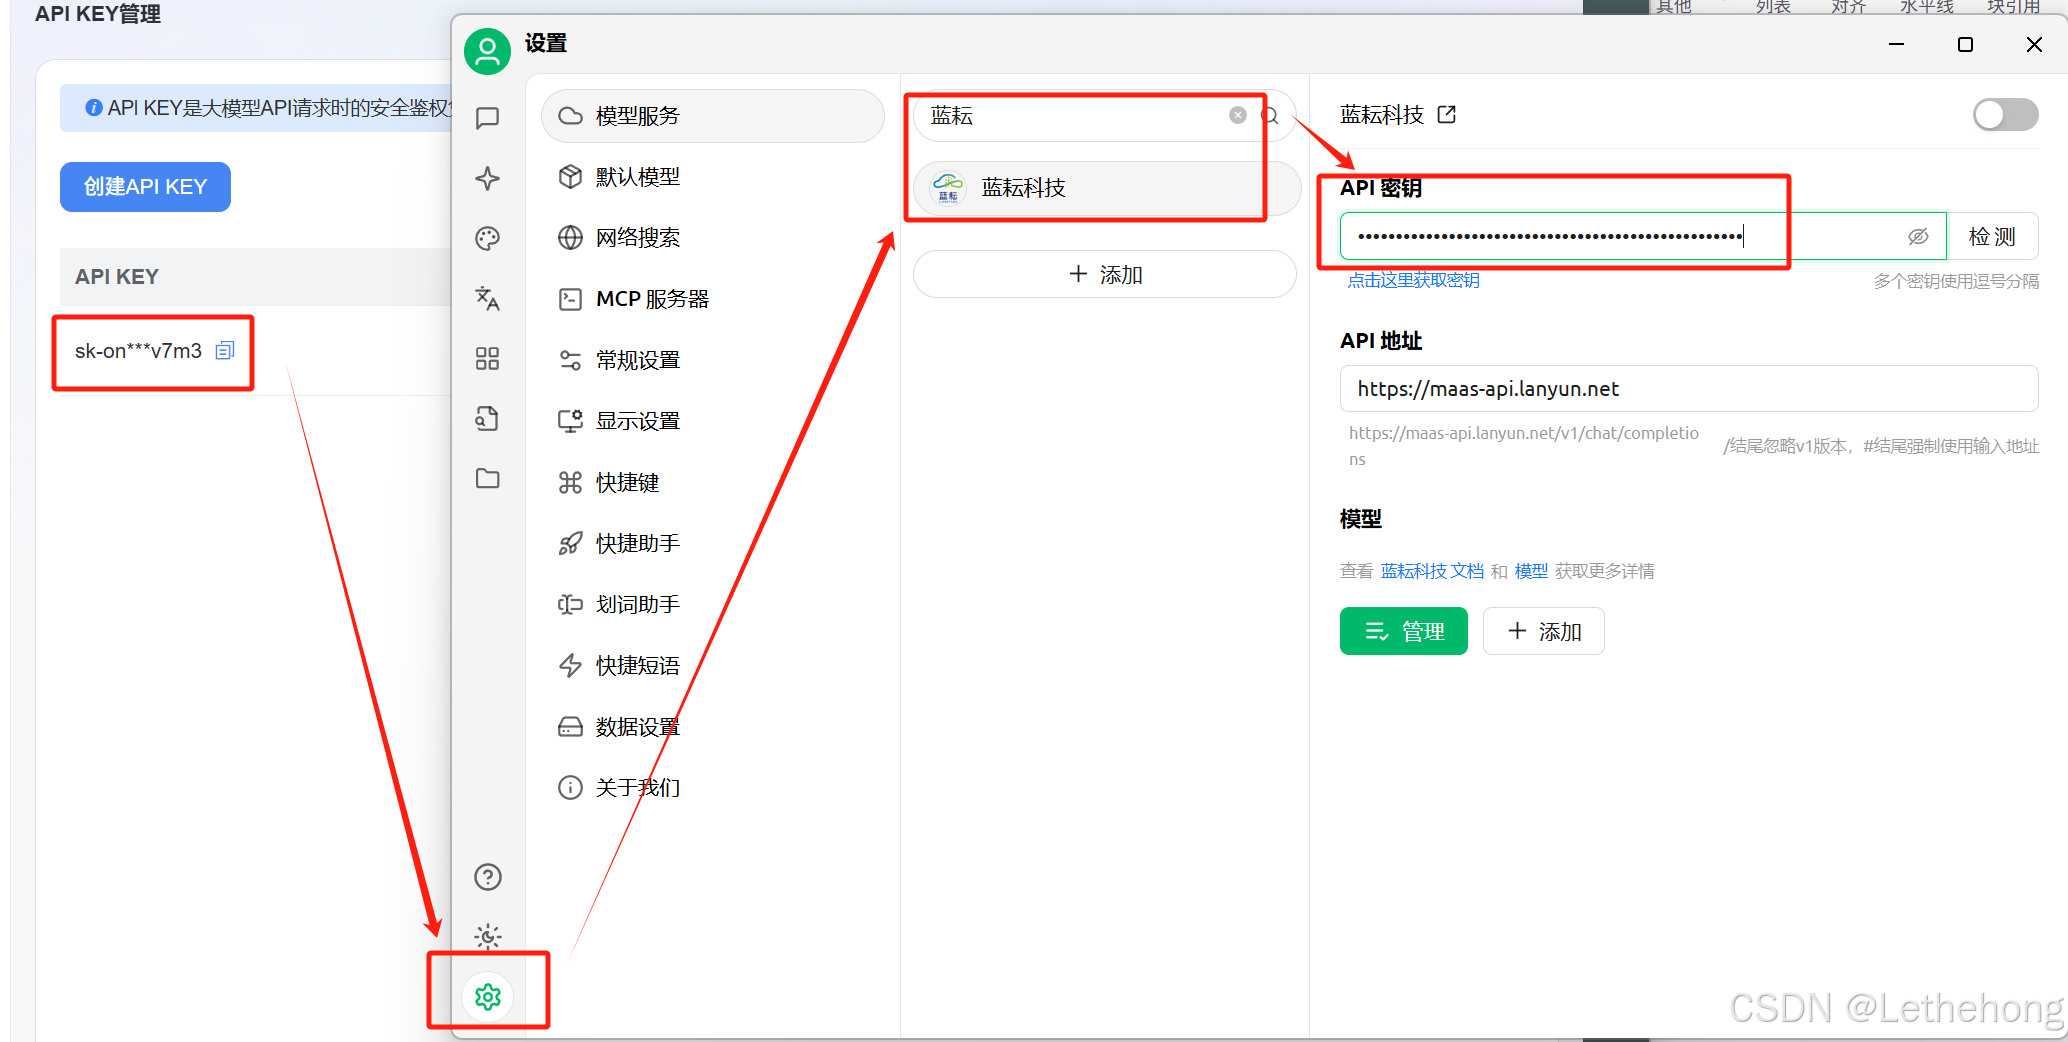This screenshot has height=1042, width=2068.
Task: Click the 检测 button for API key
Action: coord(1992,237)
